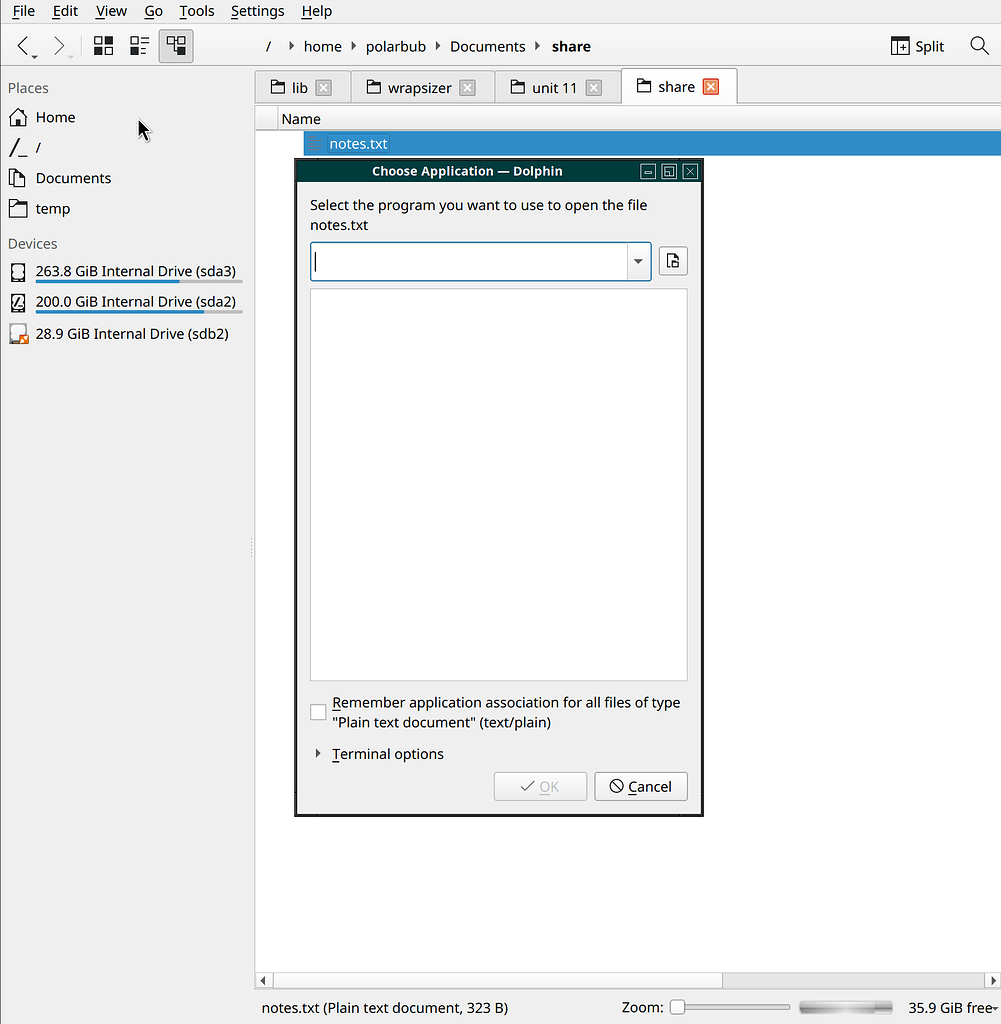Switch to the lib tab
The width and height of the screenshot is (1001, 1024).
(x=299, y=87)
